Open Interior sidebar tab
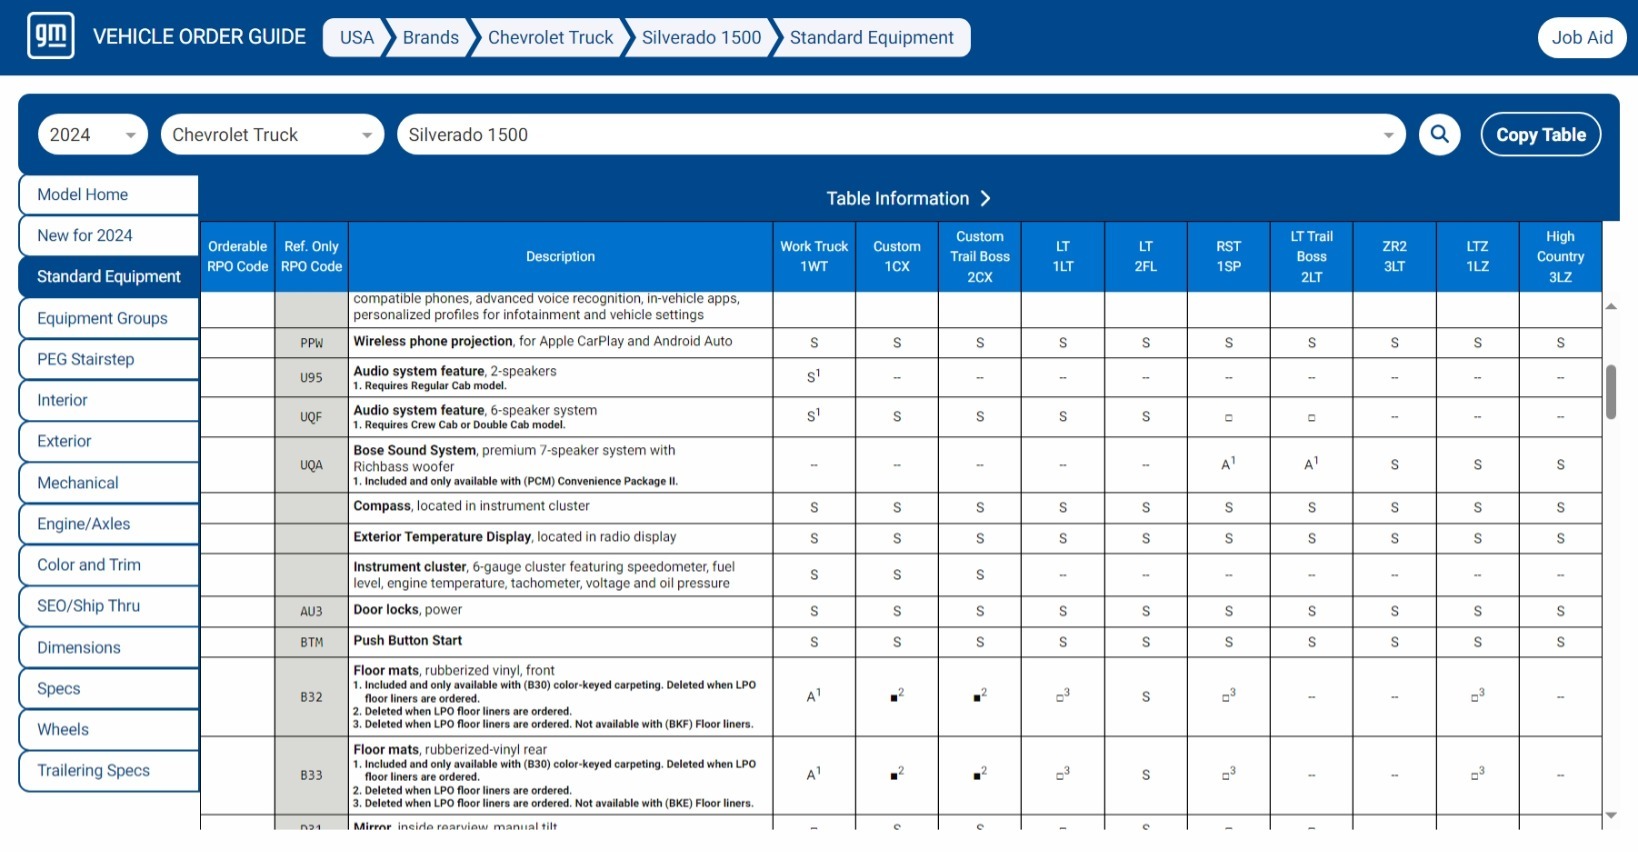The height and width of the screenshot is (852, 1638). pos(109,401)
